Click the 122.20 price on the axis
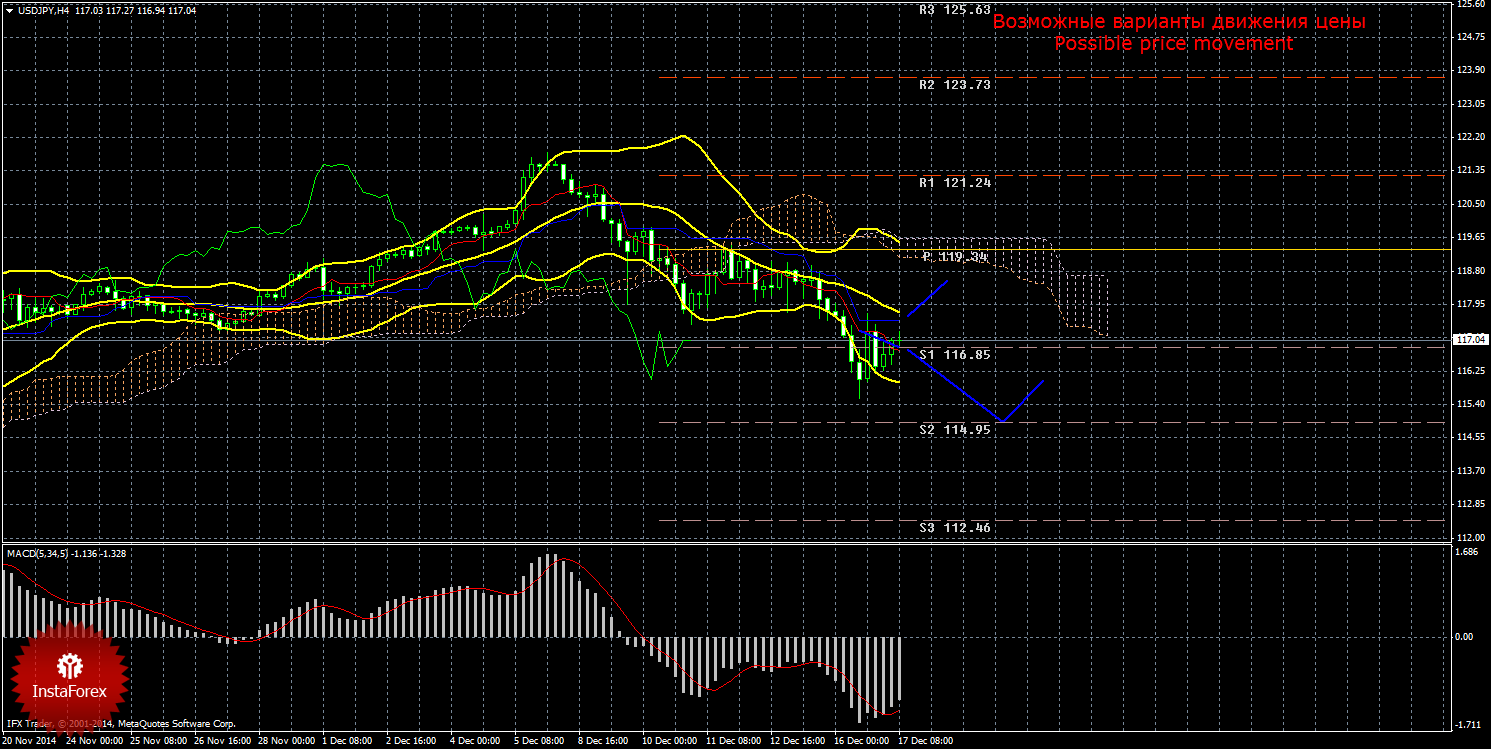 pyautogui.click(x=1469, y=137)
